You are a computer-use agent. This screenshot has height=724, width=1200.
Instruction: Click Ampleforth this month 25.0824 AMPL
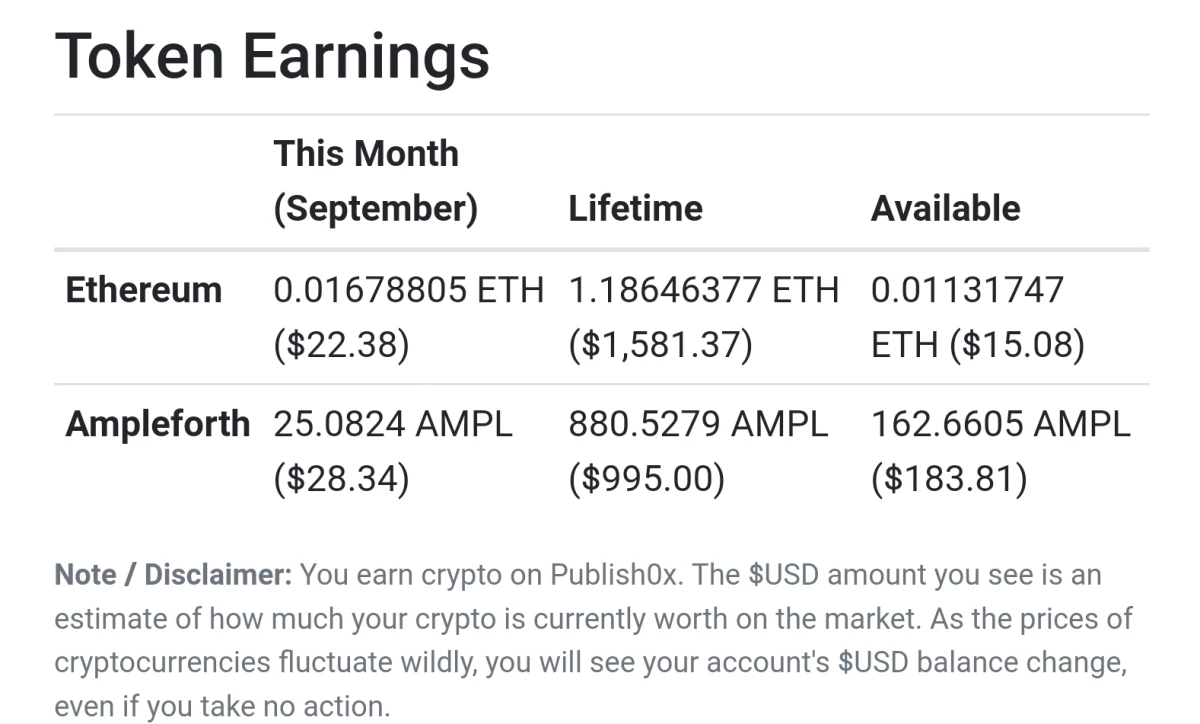(392, 424)
